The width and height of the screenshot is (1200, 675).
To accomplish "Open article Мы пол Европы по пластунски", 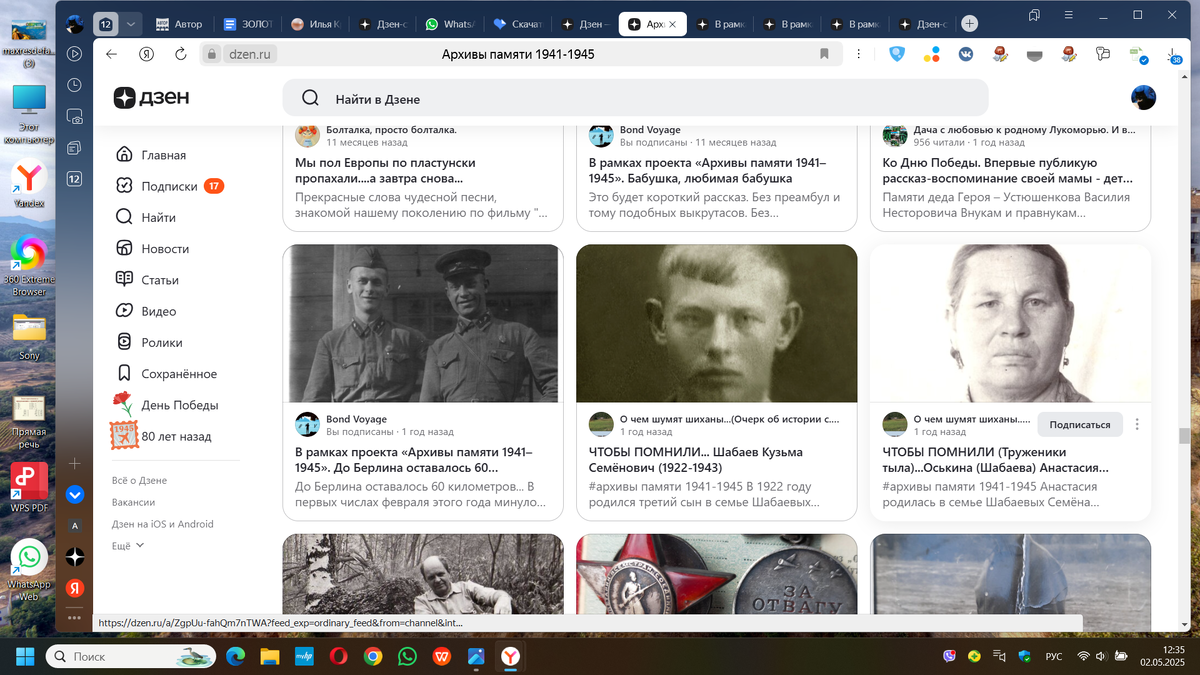I will coord(385,170).
